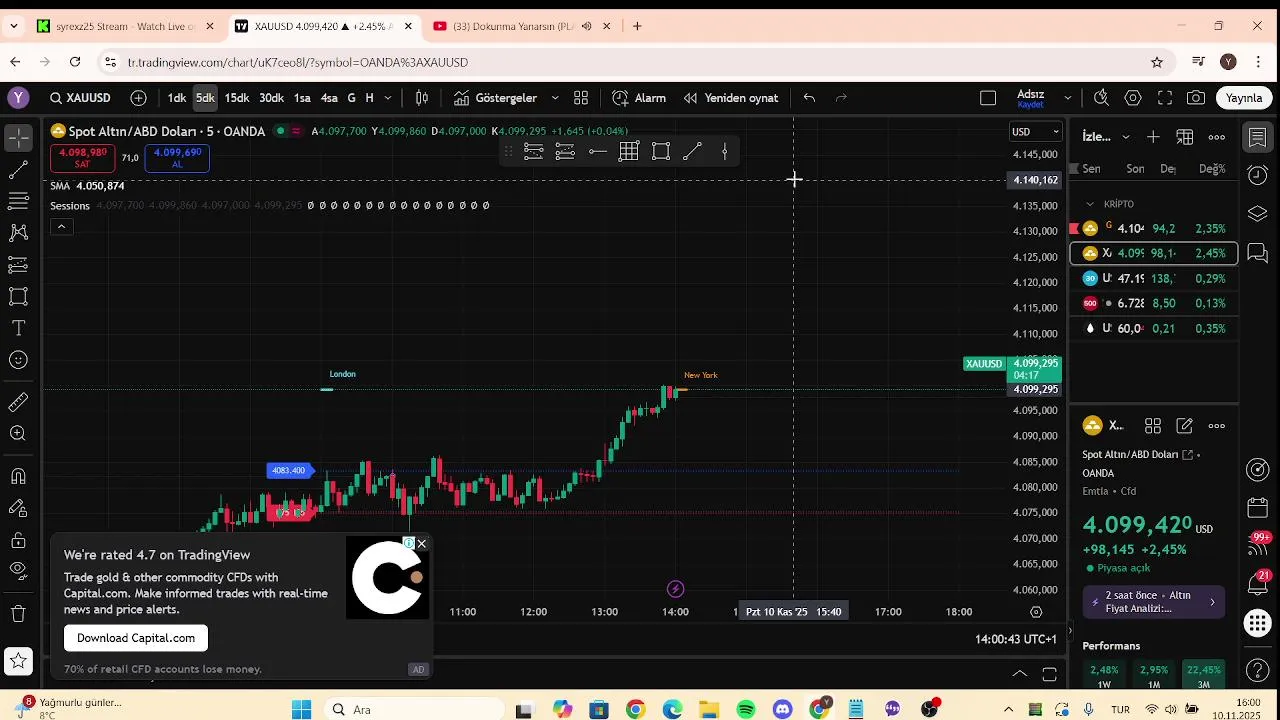Toggle magnet mode for drawings
This screenshot has width=1280, height=720.
pyautogui.click(x=18, y=476)
